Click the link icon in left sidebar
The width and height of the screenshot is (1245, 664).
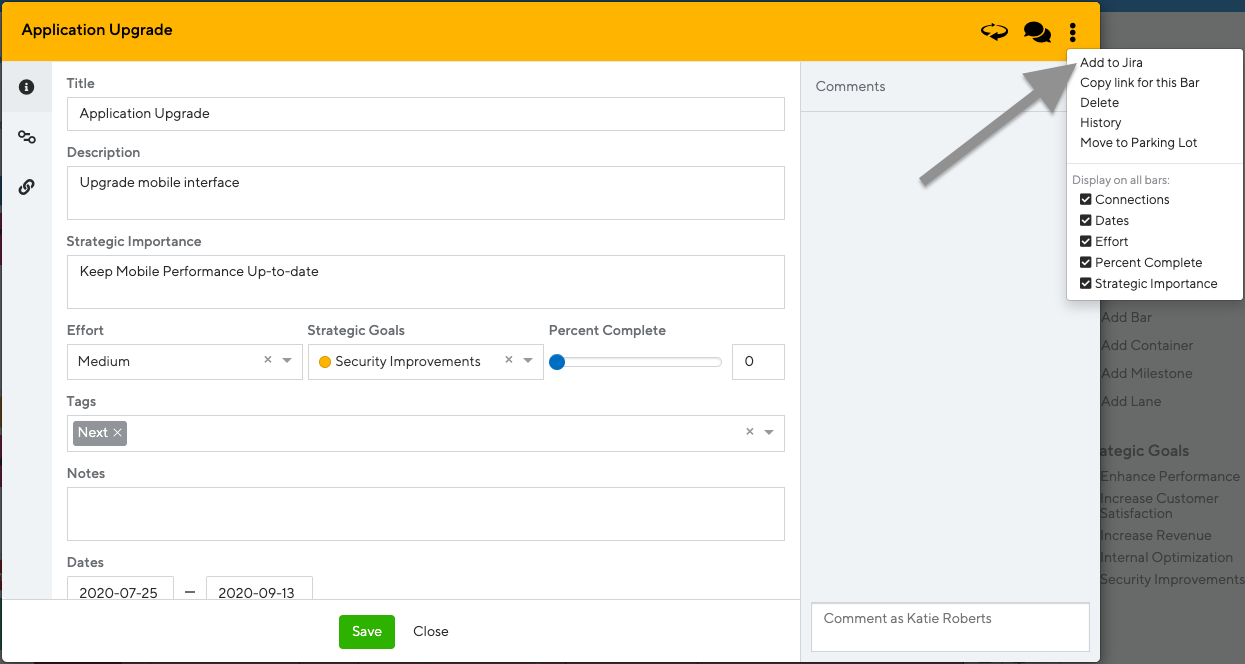(x=26, y=187)
